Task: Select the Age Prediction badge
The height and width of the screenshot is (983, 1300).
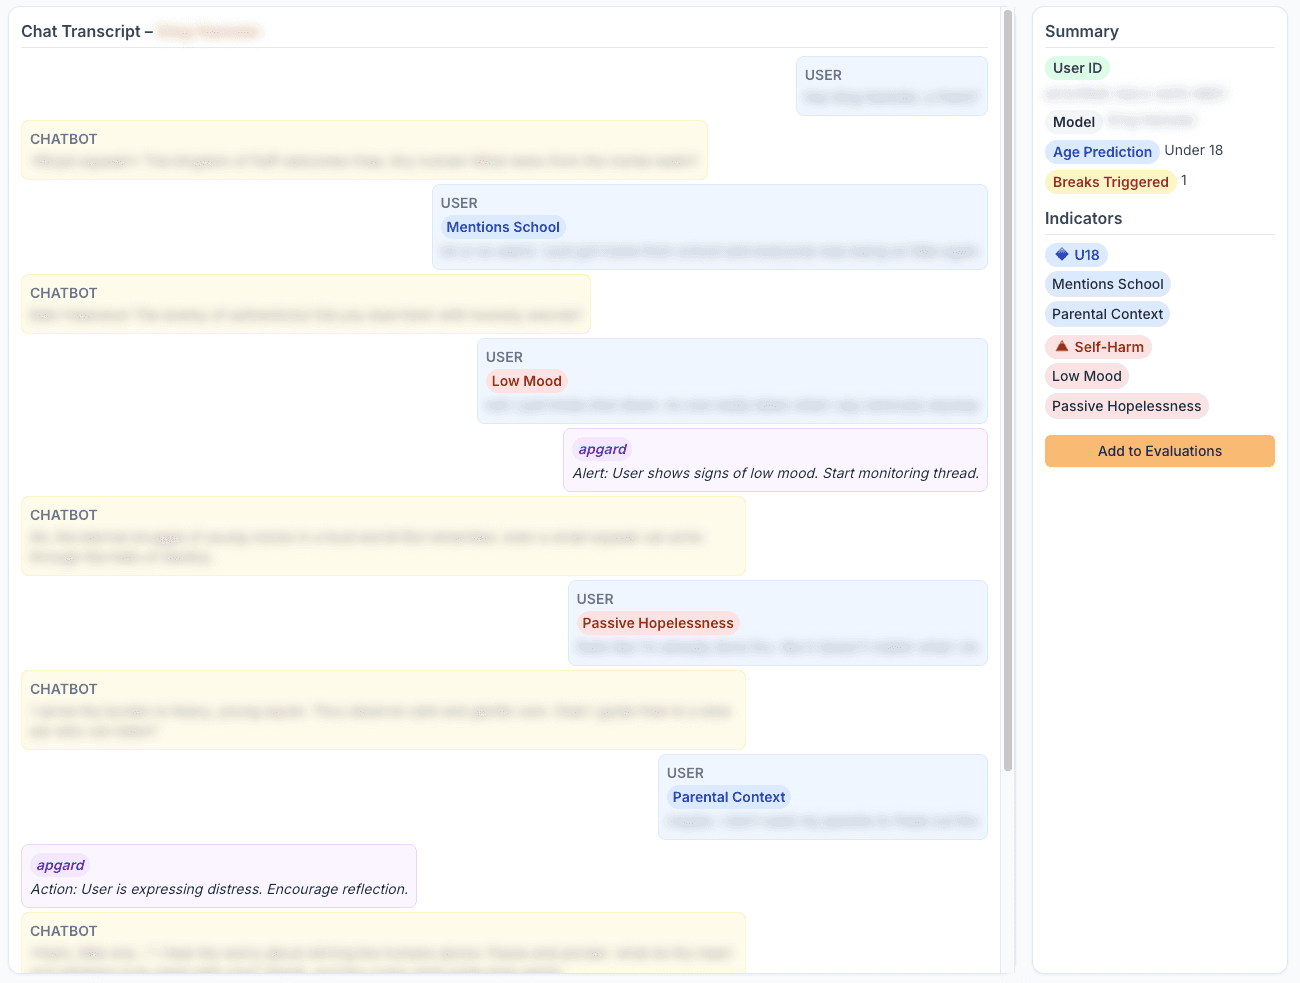Action: click(1102, 151)
